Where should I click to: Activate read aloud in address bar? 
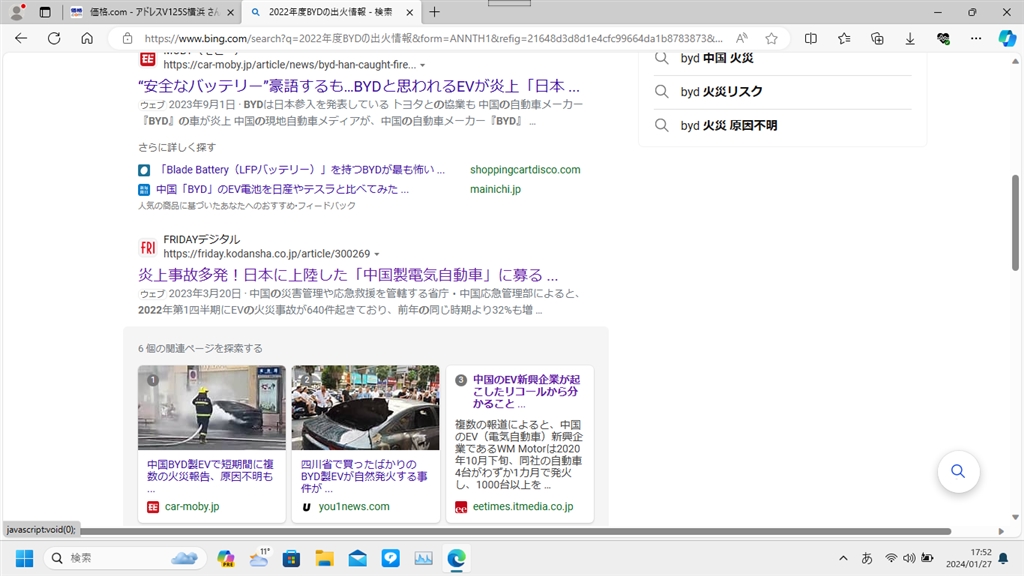pos(742,39)
